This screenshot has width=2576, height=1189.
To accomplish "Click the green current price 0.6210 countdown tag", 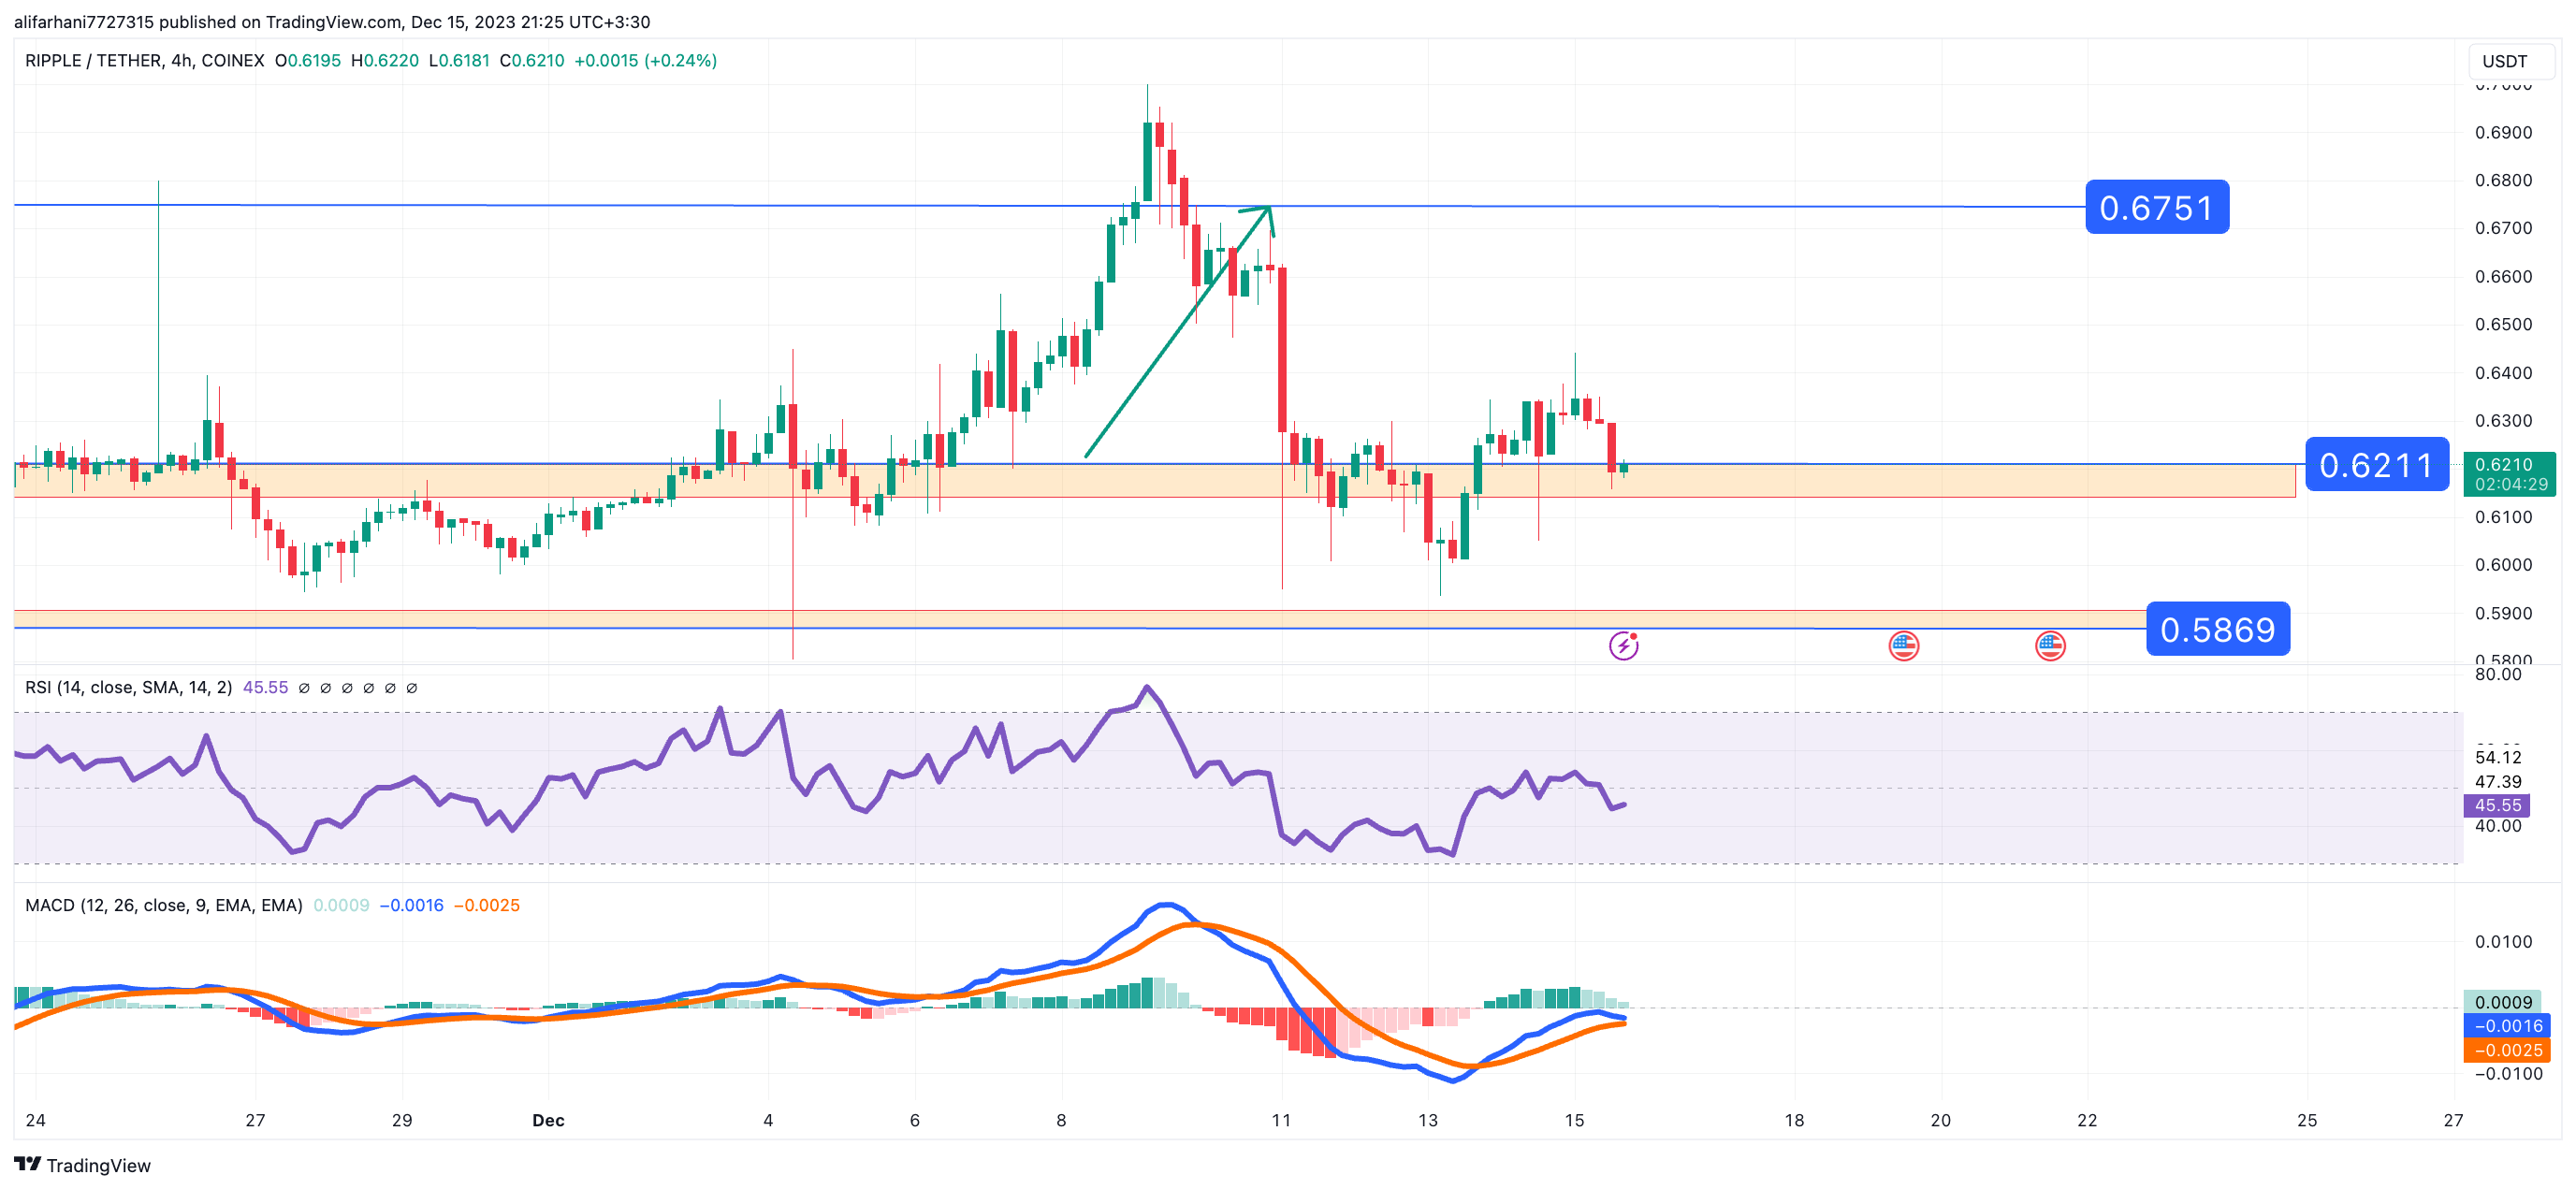I will (x=2510, y=474).
